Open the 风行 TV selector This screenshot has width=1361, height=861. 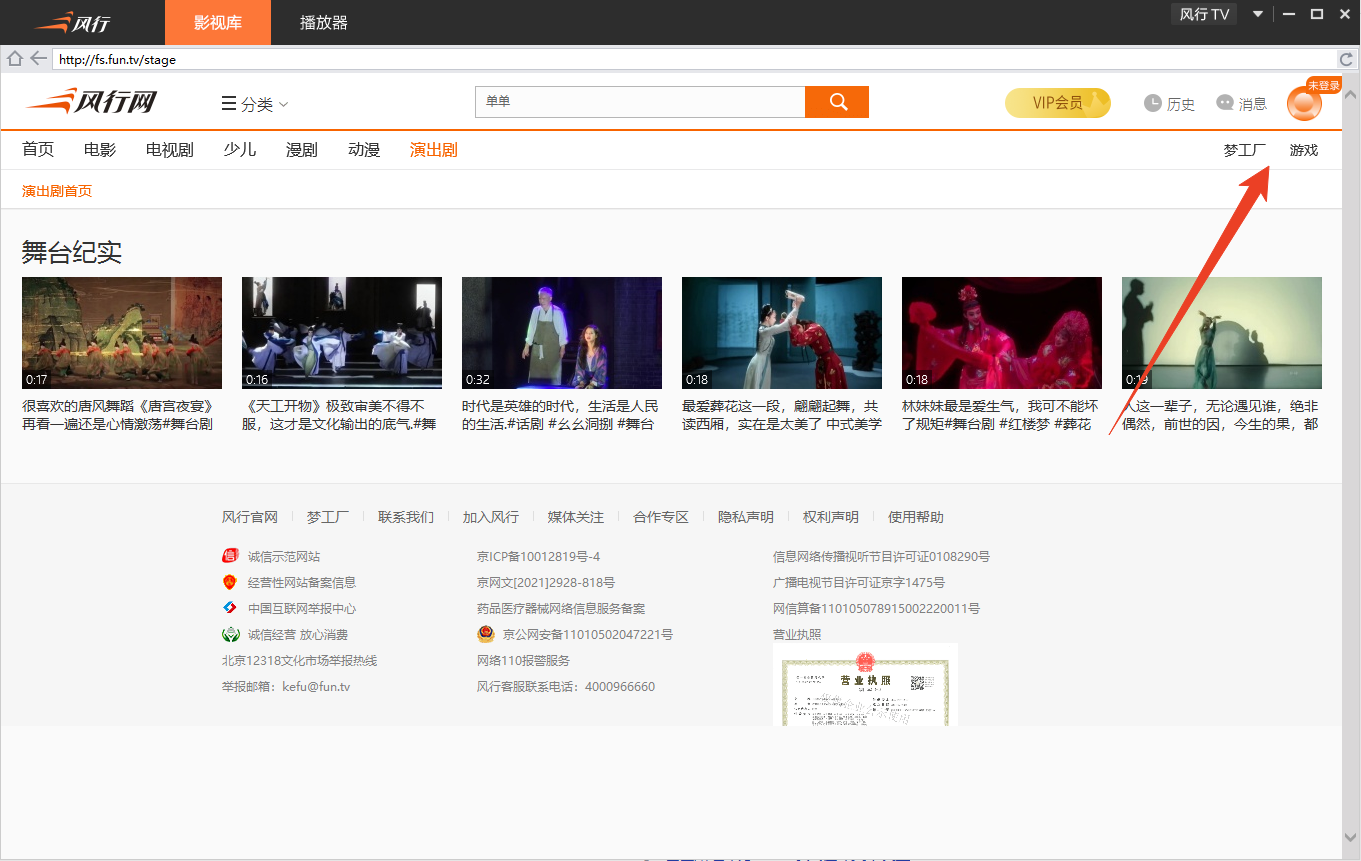coord(1204,14)
